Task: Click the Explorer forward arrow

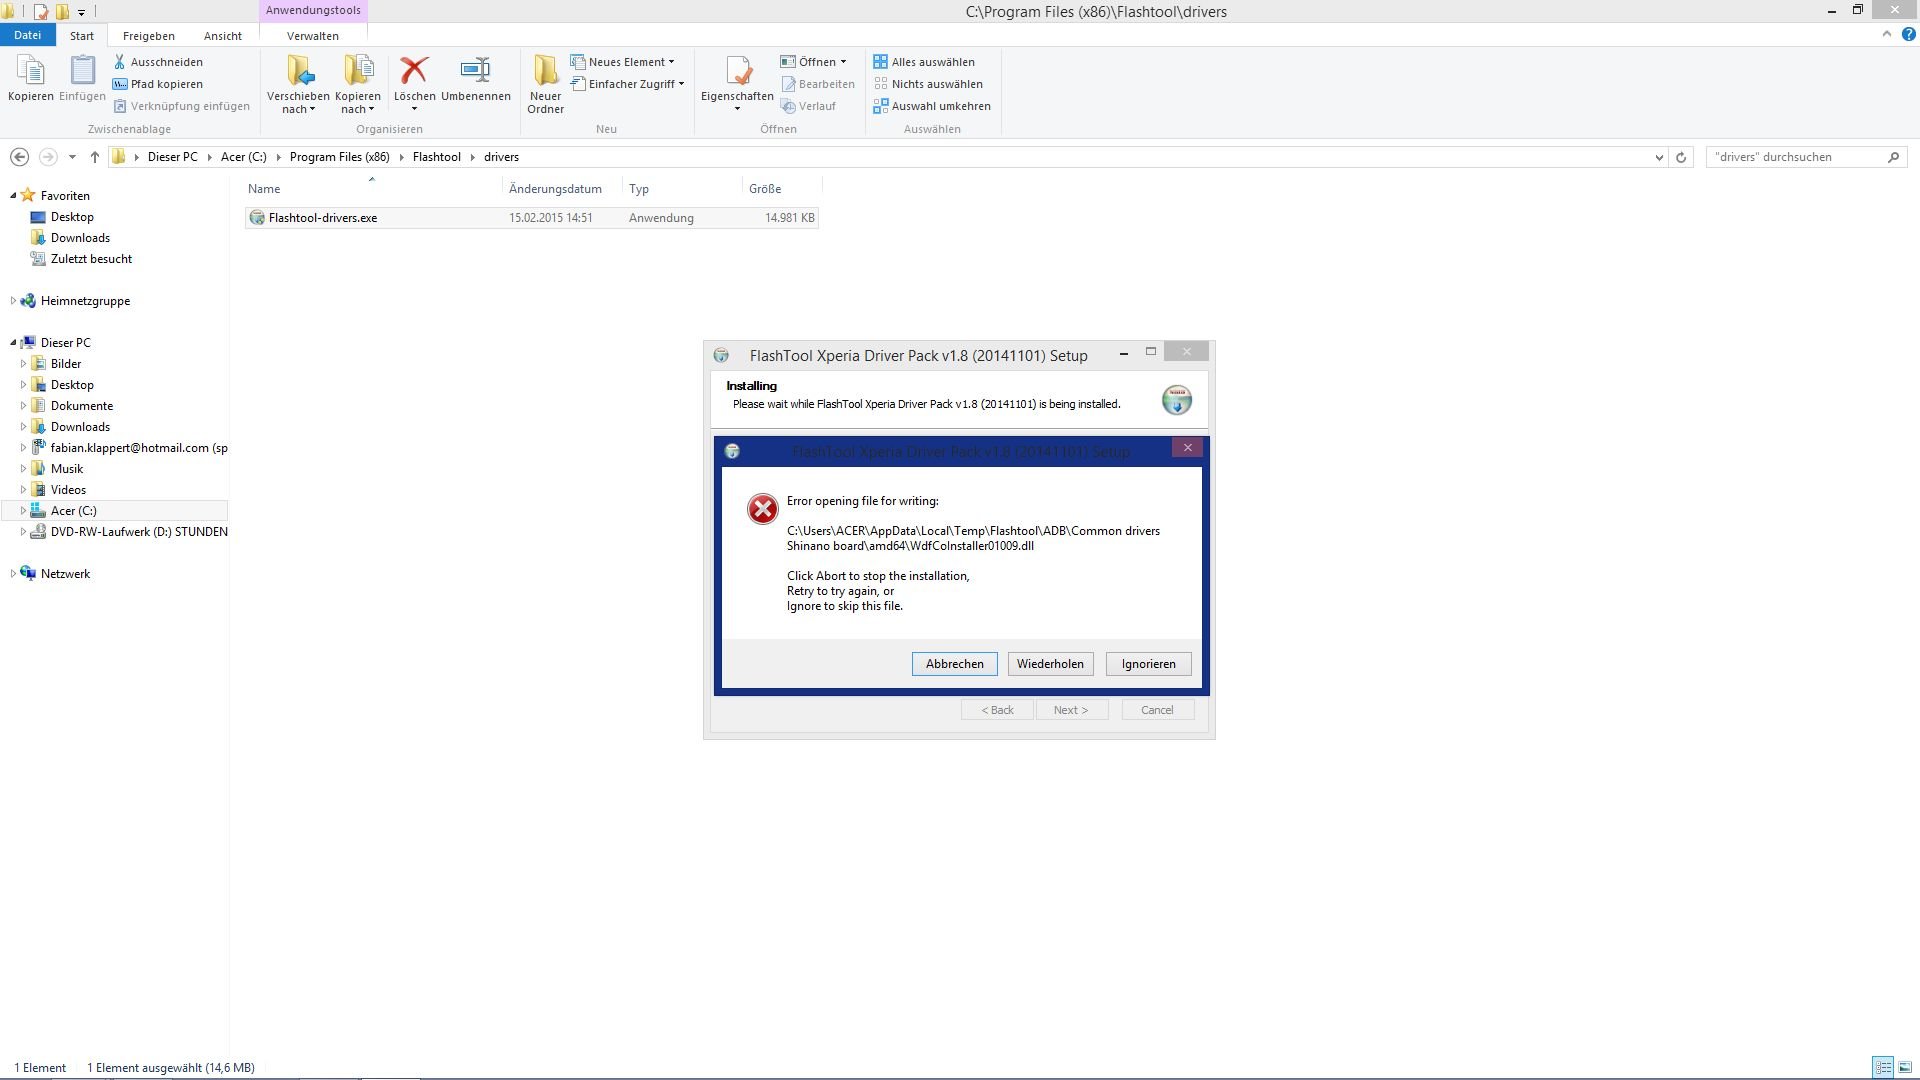Action: click(48, 157)
